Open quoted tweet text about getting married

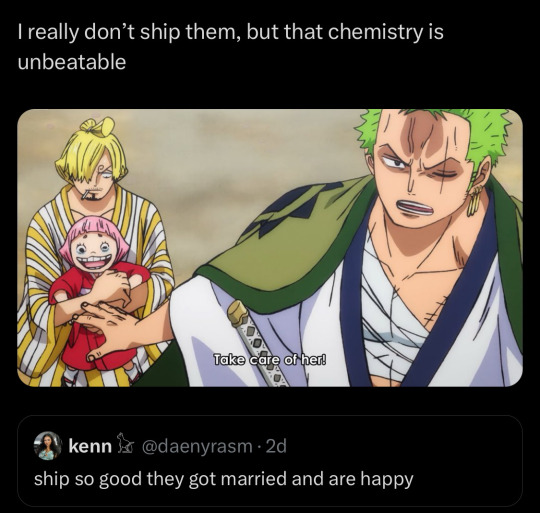click(224, 479)
